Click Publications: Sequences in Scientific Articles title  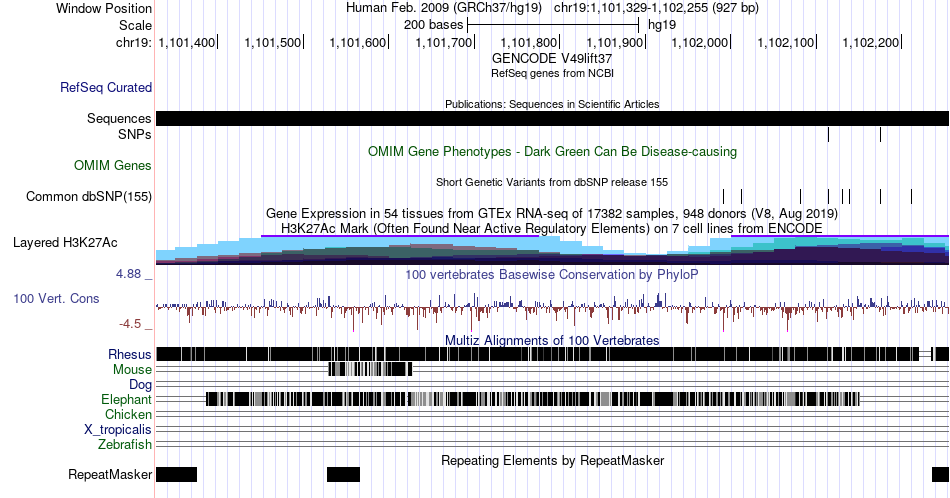tap(552, 104)
